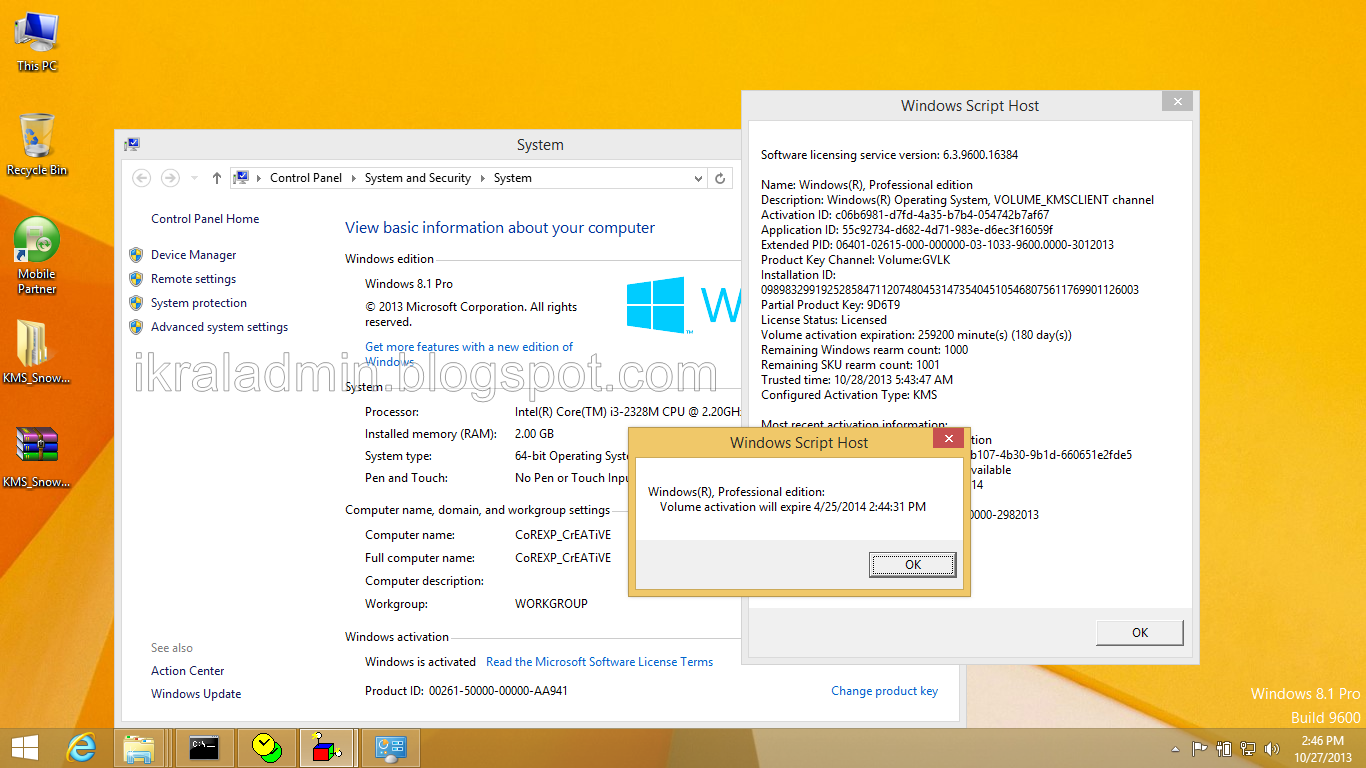The image size is (1366, 768).
Task: Go back using the System window's Back arrow
Action: [142, 178]
